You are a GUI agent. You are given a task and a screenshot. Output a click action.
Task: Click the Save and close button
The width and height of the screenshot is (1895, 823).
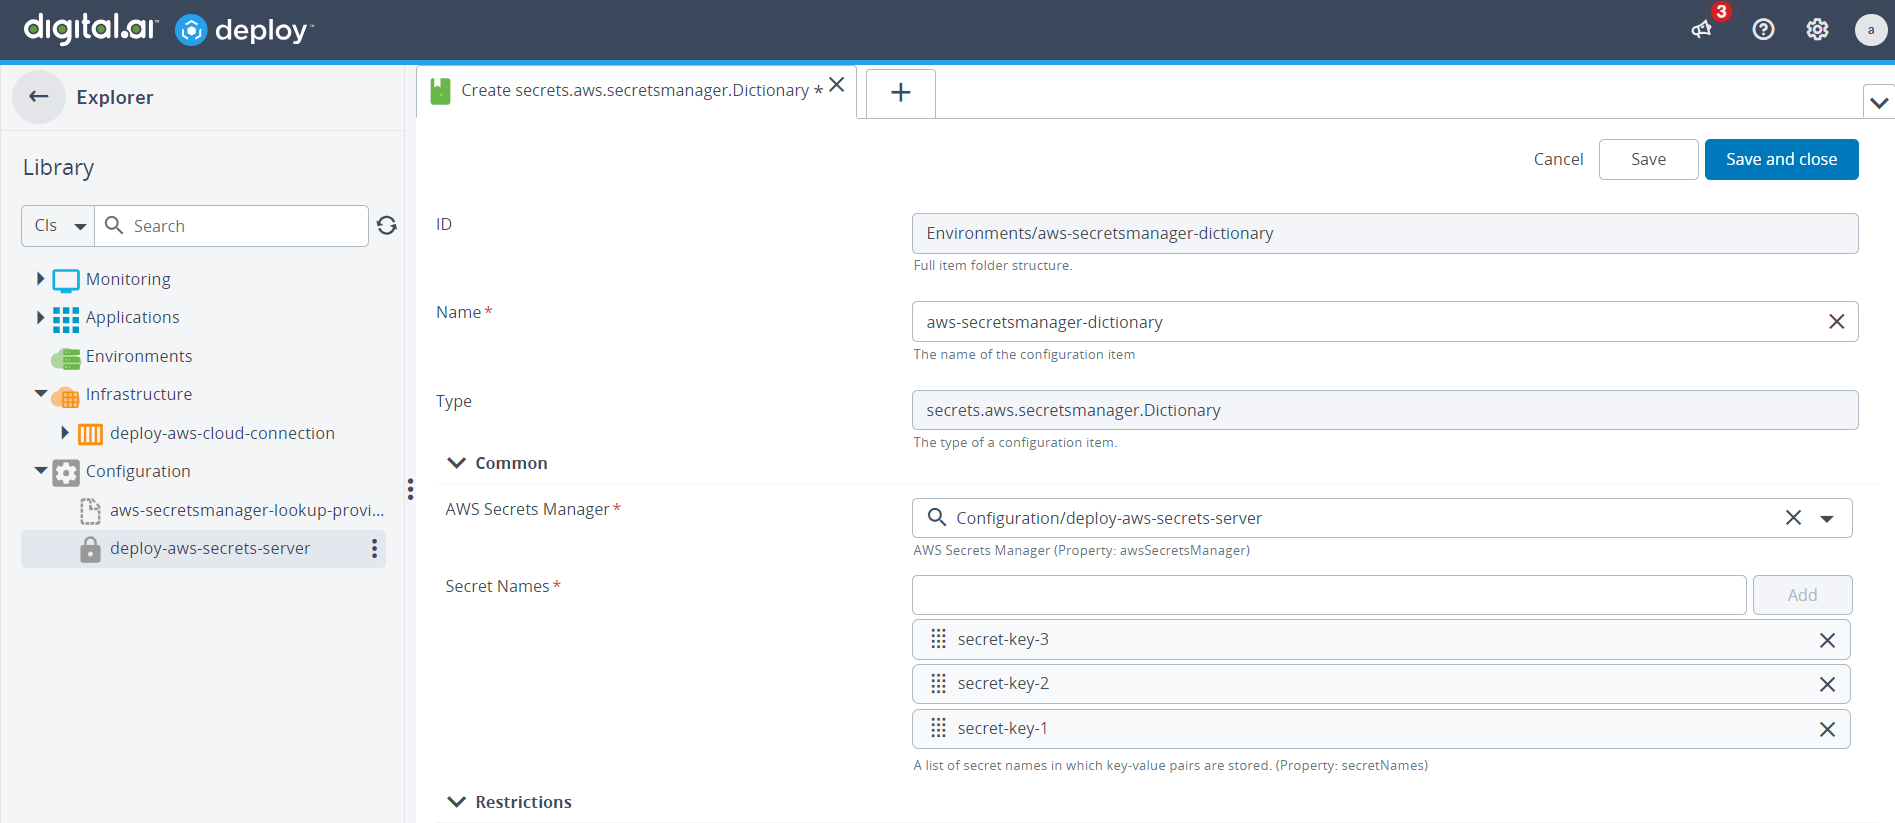1780,160
